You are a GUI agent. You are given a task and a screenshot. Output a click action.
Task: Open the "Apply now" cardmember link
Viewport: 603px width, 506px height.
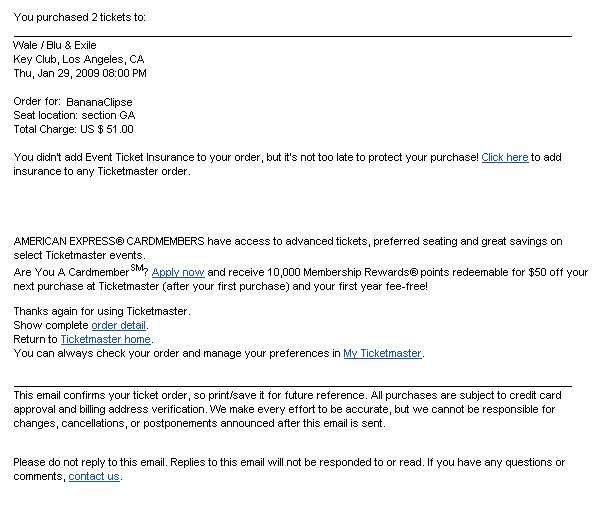click(x=178, y=271)
